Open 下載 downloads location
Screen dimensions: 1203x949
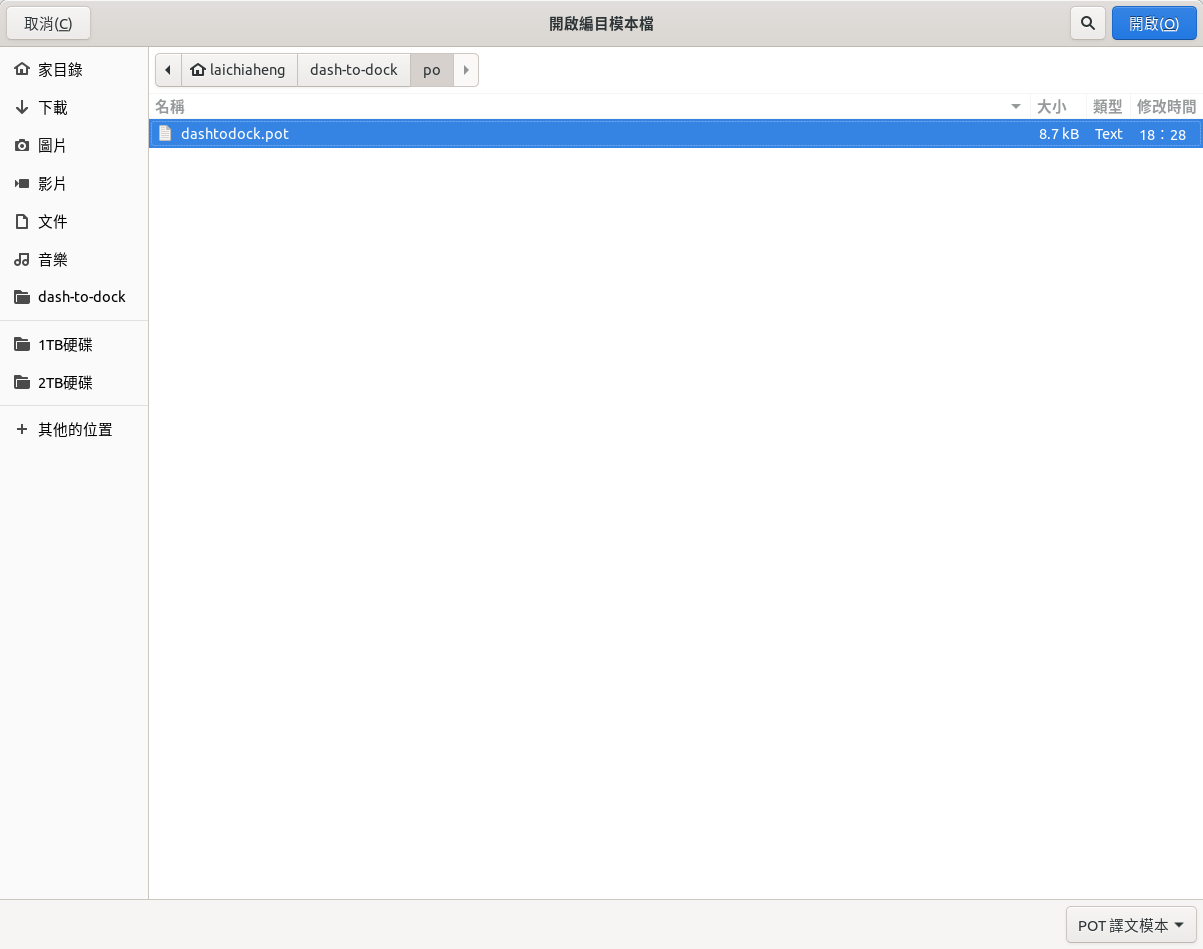[x=74, y=108]
